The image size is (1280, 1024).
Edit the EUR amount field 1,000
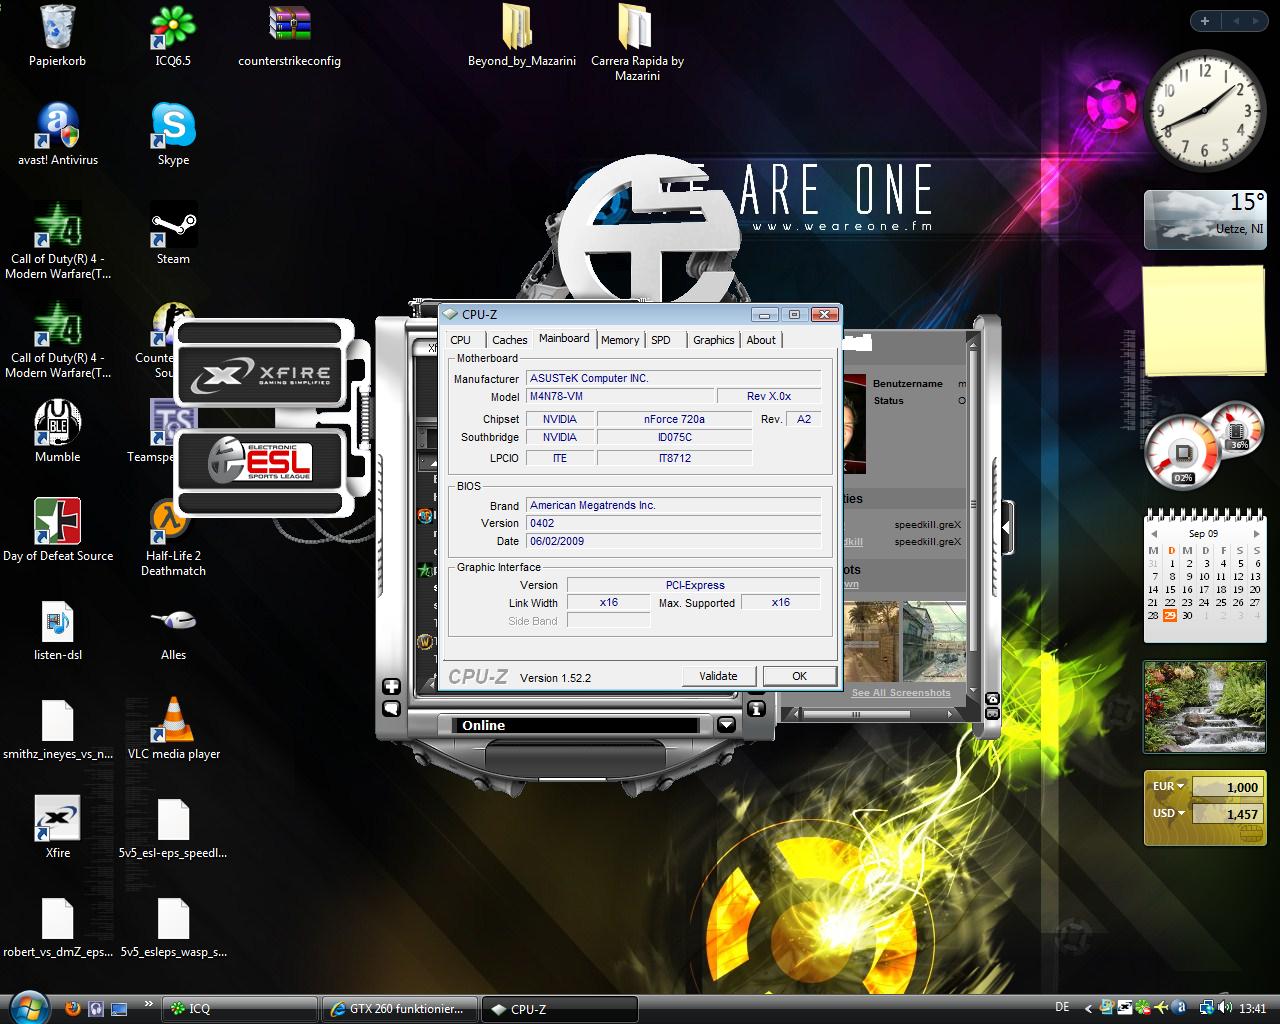point(1227,787)
